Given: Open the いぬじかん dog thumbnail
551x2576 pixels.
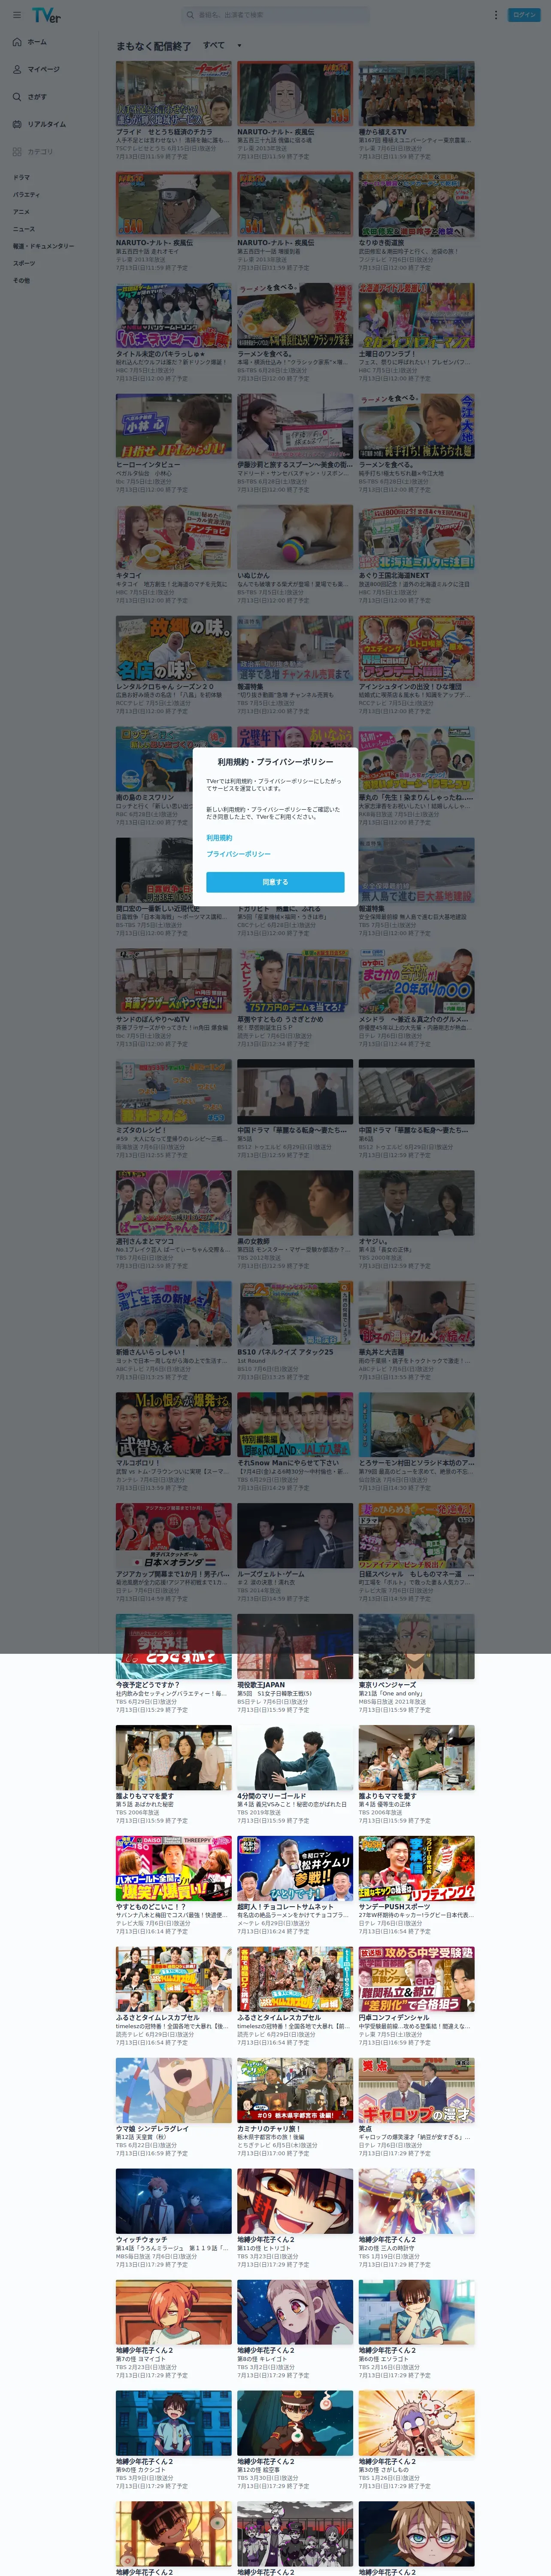Looking at the screenshot, I should (295, 537).
